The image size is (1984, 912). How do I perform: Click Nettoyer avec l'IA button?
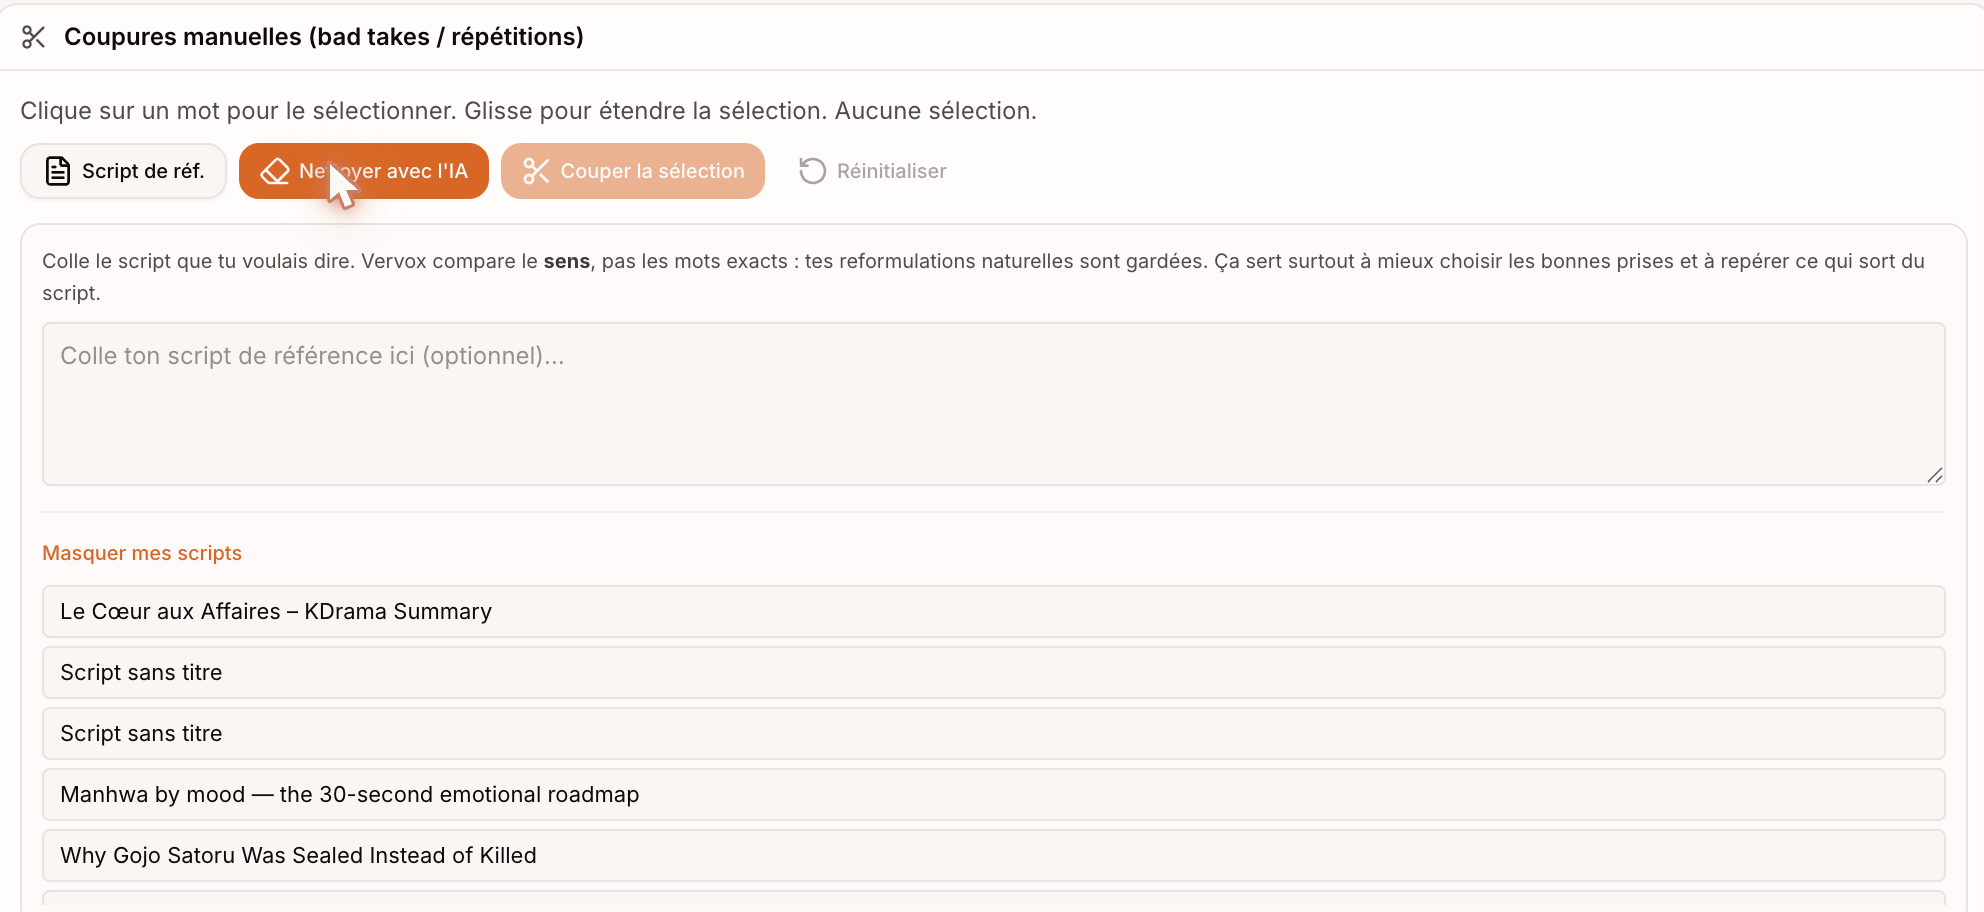[364, 171]
